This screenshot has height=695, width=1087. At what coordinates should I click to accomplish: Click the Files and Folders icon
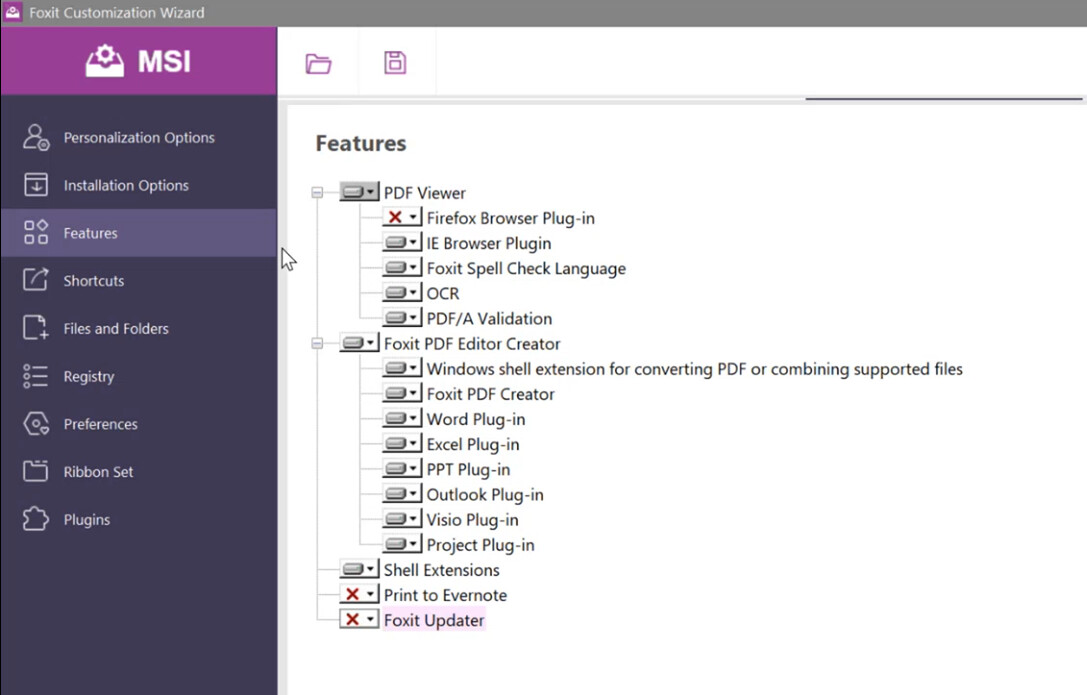point(36,328)
